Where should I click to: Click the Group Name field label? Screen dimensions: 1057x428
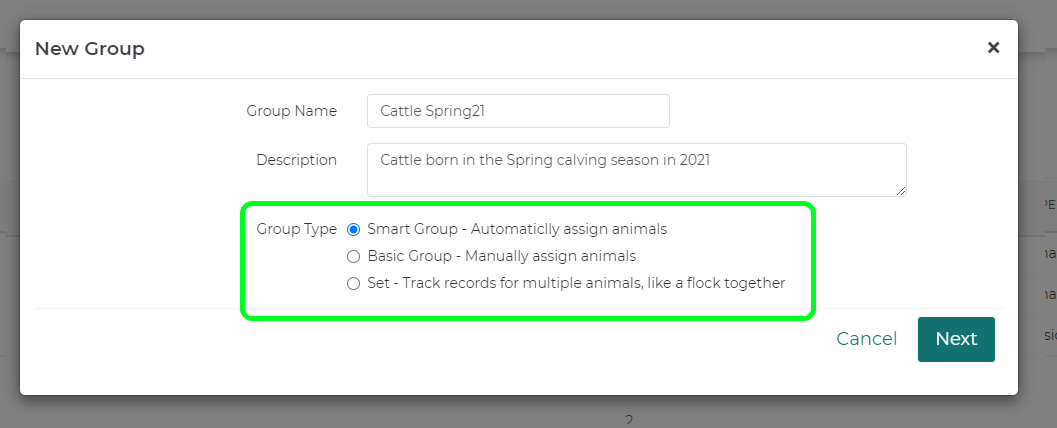292,111
